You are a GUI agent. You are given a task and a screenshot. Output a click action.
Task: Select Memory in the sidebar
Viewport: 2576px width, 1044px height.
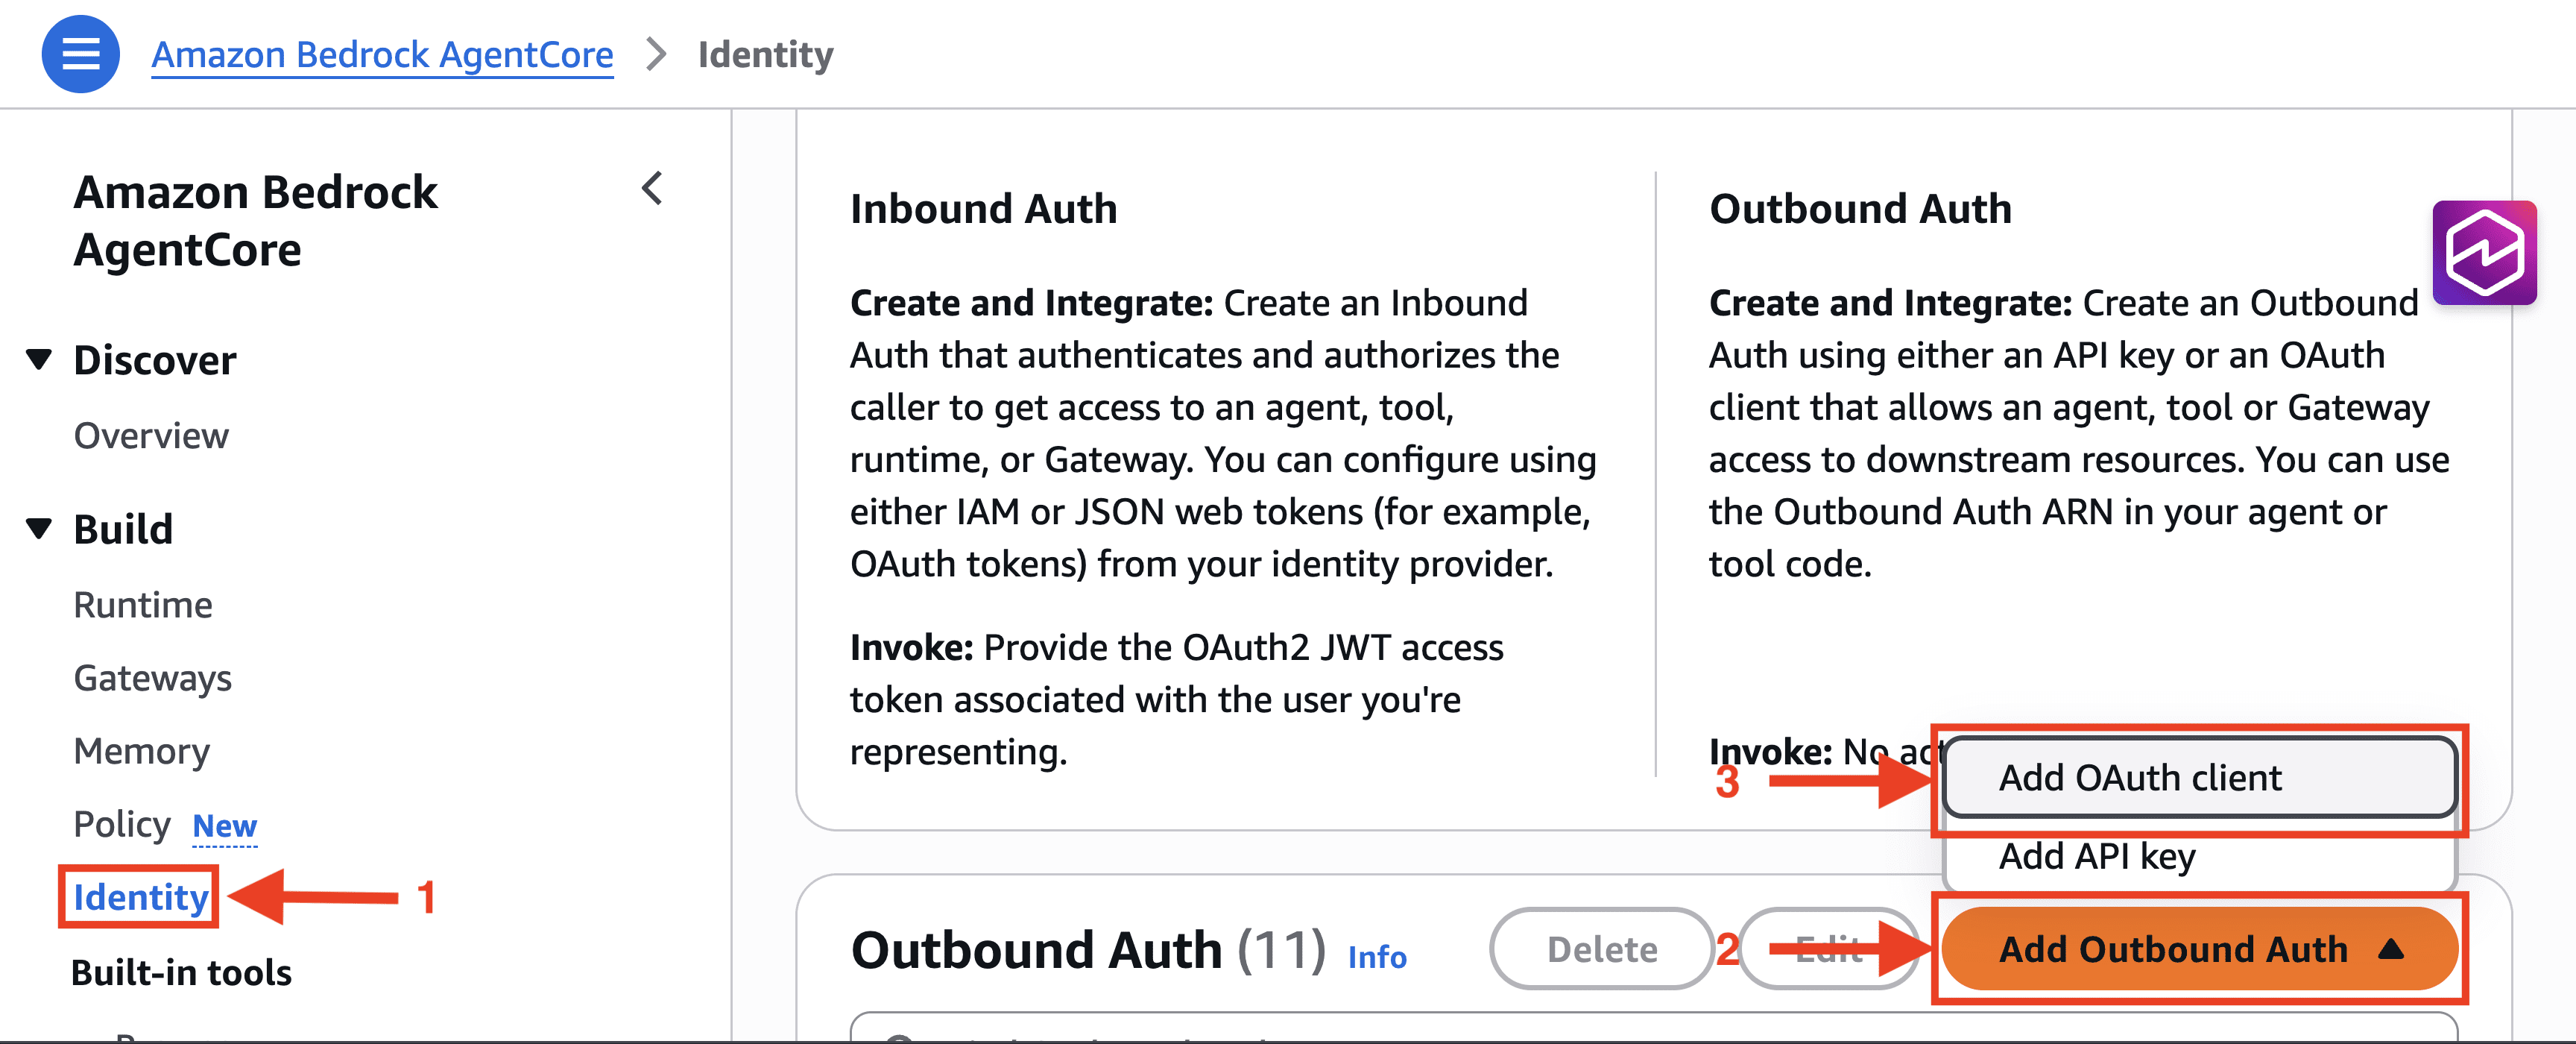point(141,751)
